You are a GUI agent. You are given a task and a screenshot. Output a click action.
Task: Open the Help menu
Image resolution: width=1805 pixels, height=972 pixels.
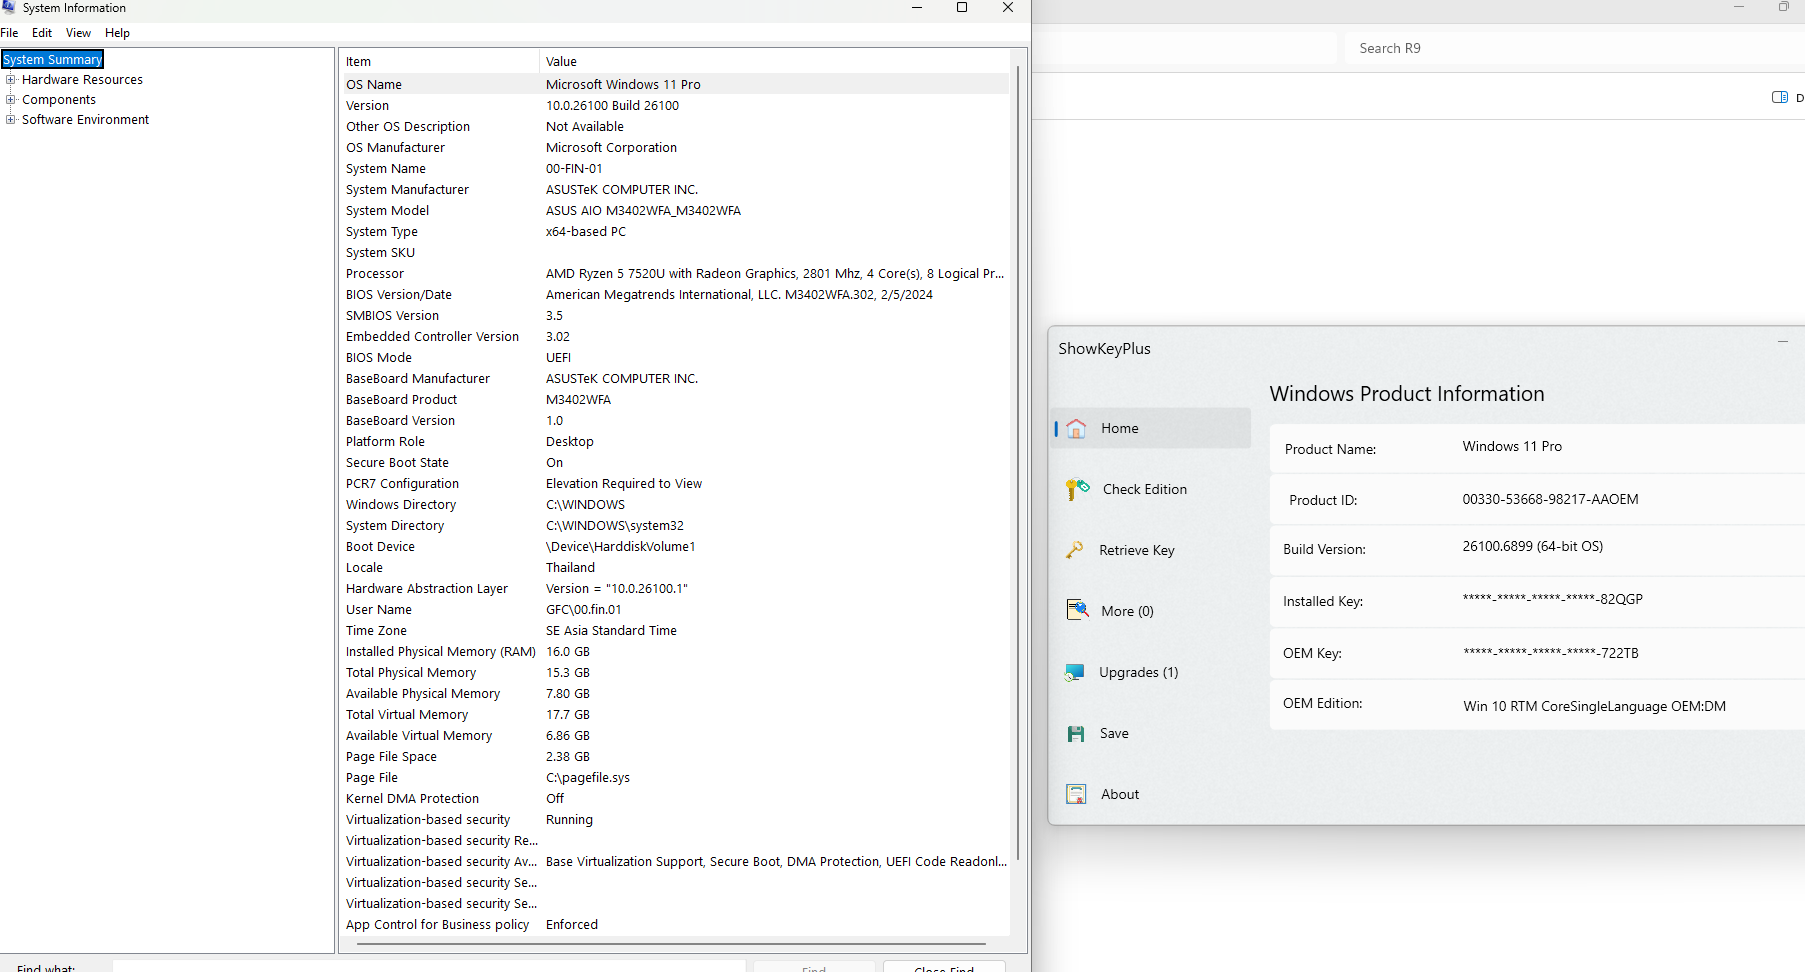[x=117, y=33]
